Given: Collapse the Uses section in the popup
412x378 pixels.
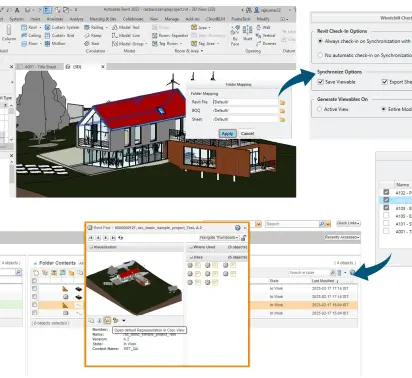Looking at the screenshot, I should coord(191,257).
